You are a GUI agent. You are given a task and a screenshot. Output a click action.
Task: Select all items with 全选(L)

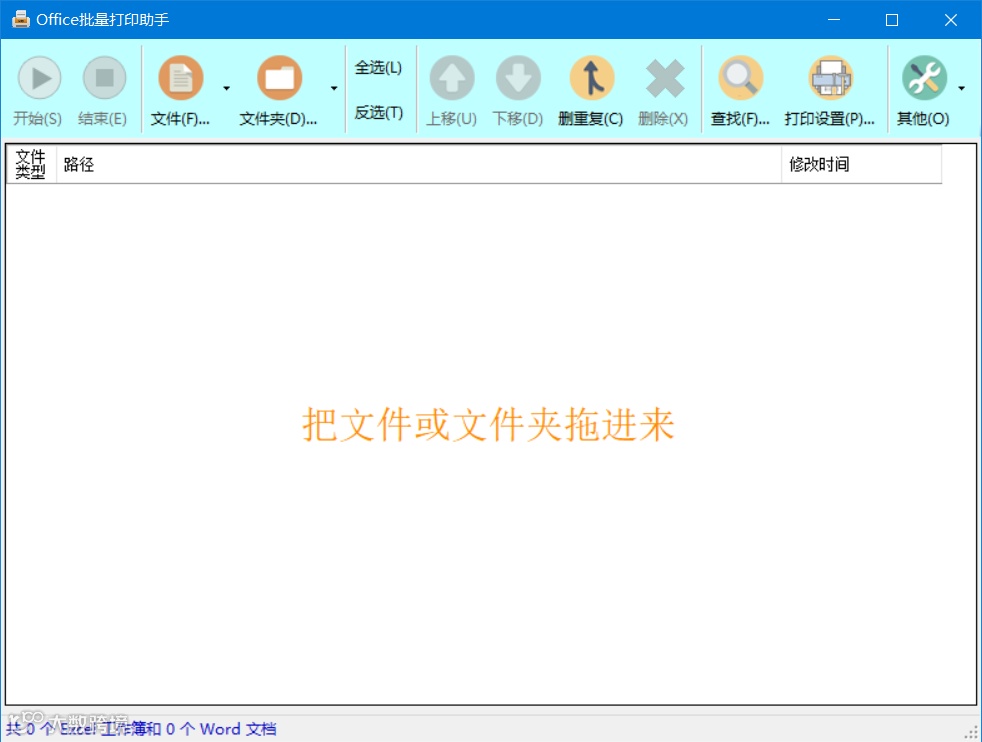tap(378, 68)
